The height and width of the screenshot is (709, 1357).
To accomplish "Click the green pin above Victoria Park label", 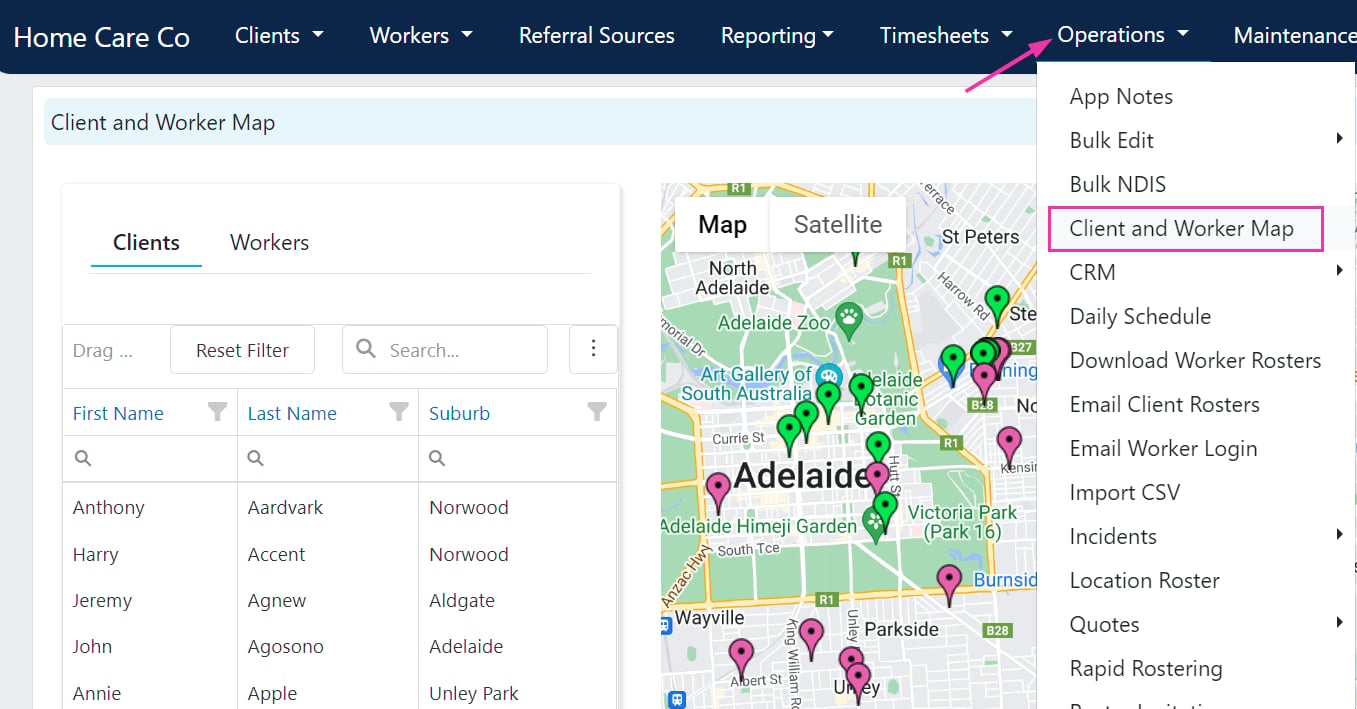I will coord(885,511).
